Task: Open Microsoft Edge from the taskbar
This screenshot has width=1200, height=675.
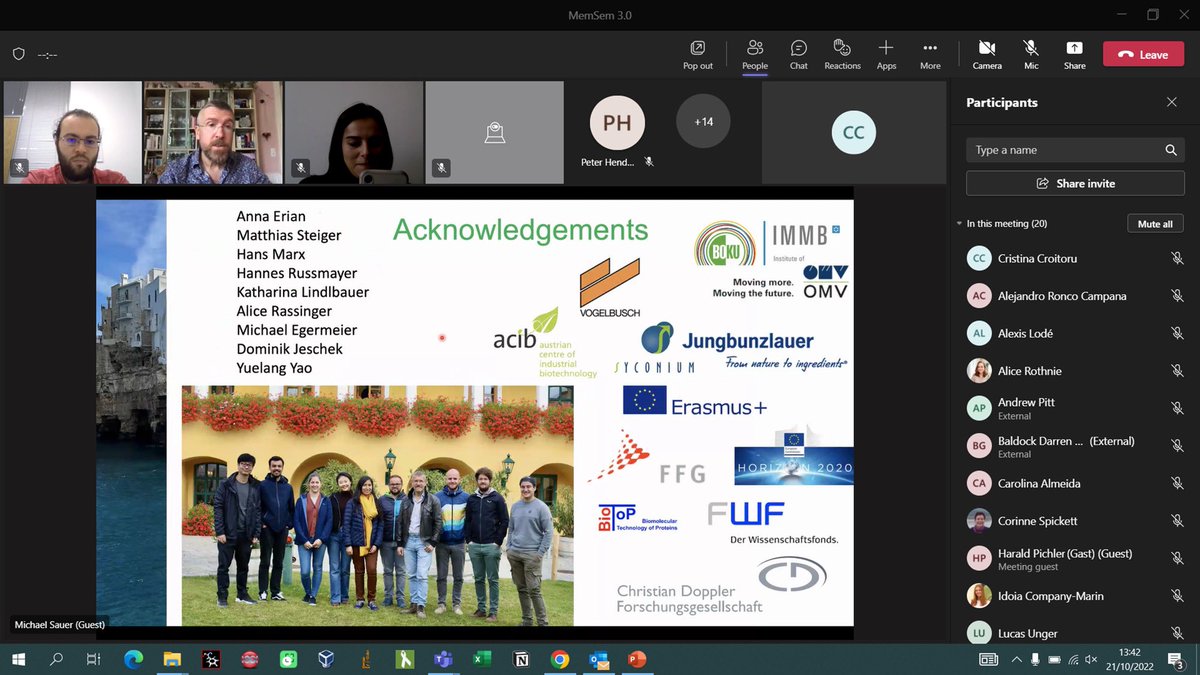Action: pos(133,659)
